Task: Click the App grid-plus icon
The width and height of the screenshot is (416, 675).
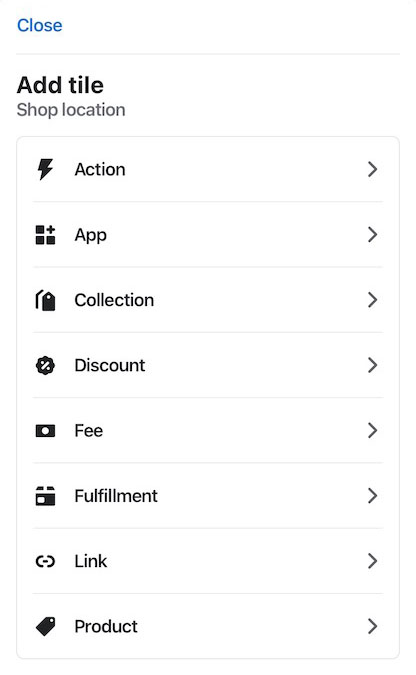Action: (45, 235)
